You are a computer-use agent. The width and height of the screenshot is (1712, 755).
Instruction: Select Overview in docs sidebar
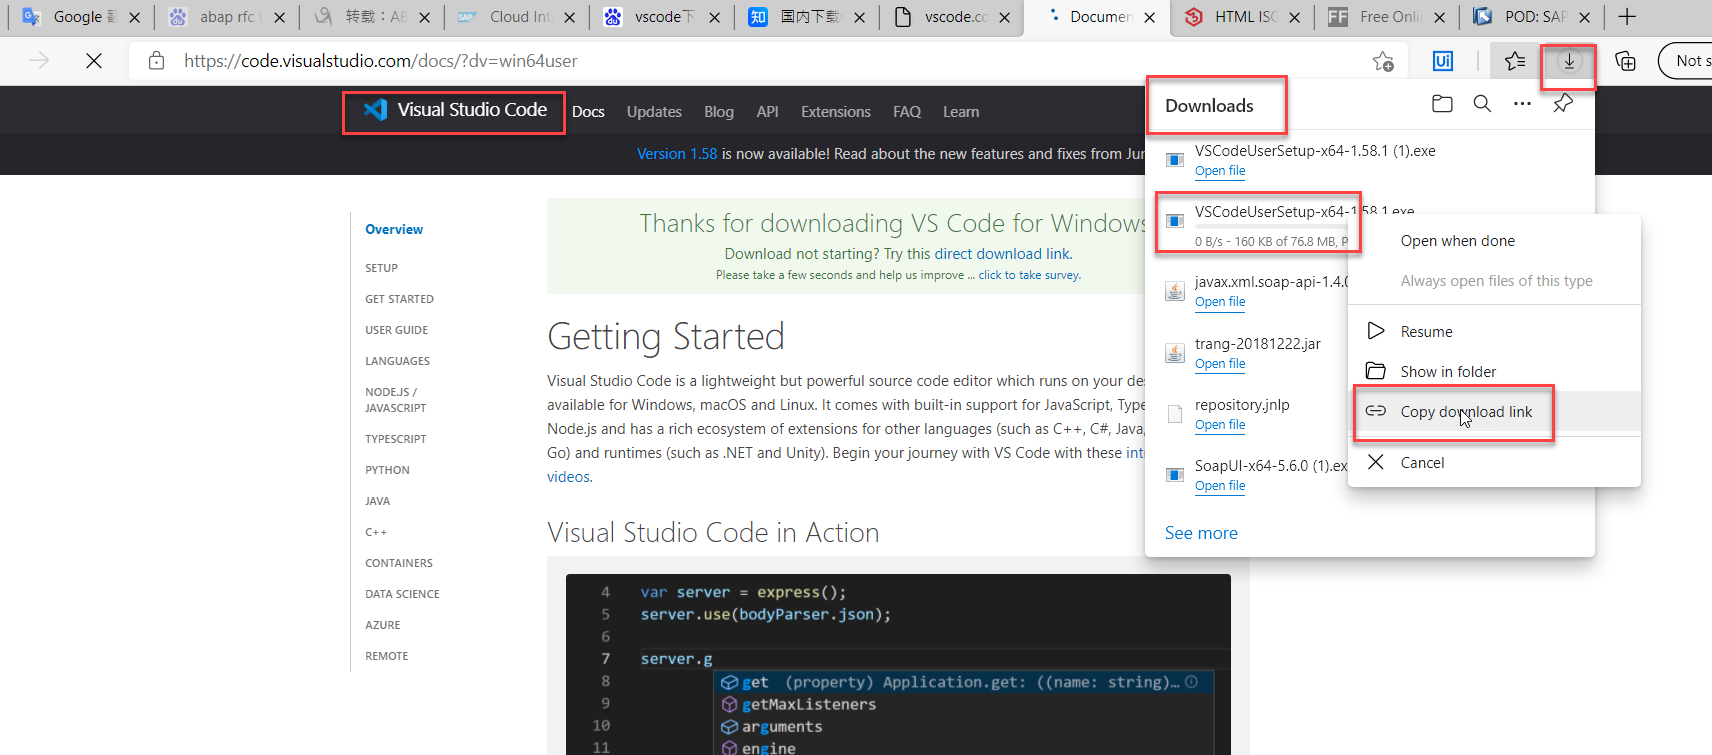pyautogui.click(x=394, y=229)
